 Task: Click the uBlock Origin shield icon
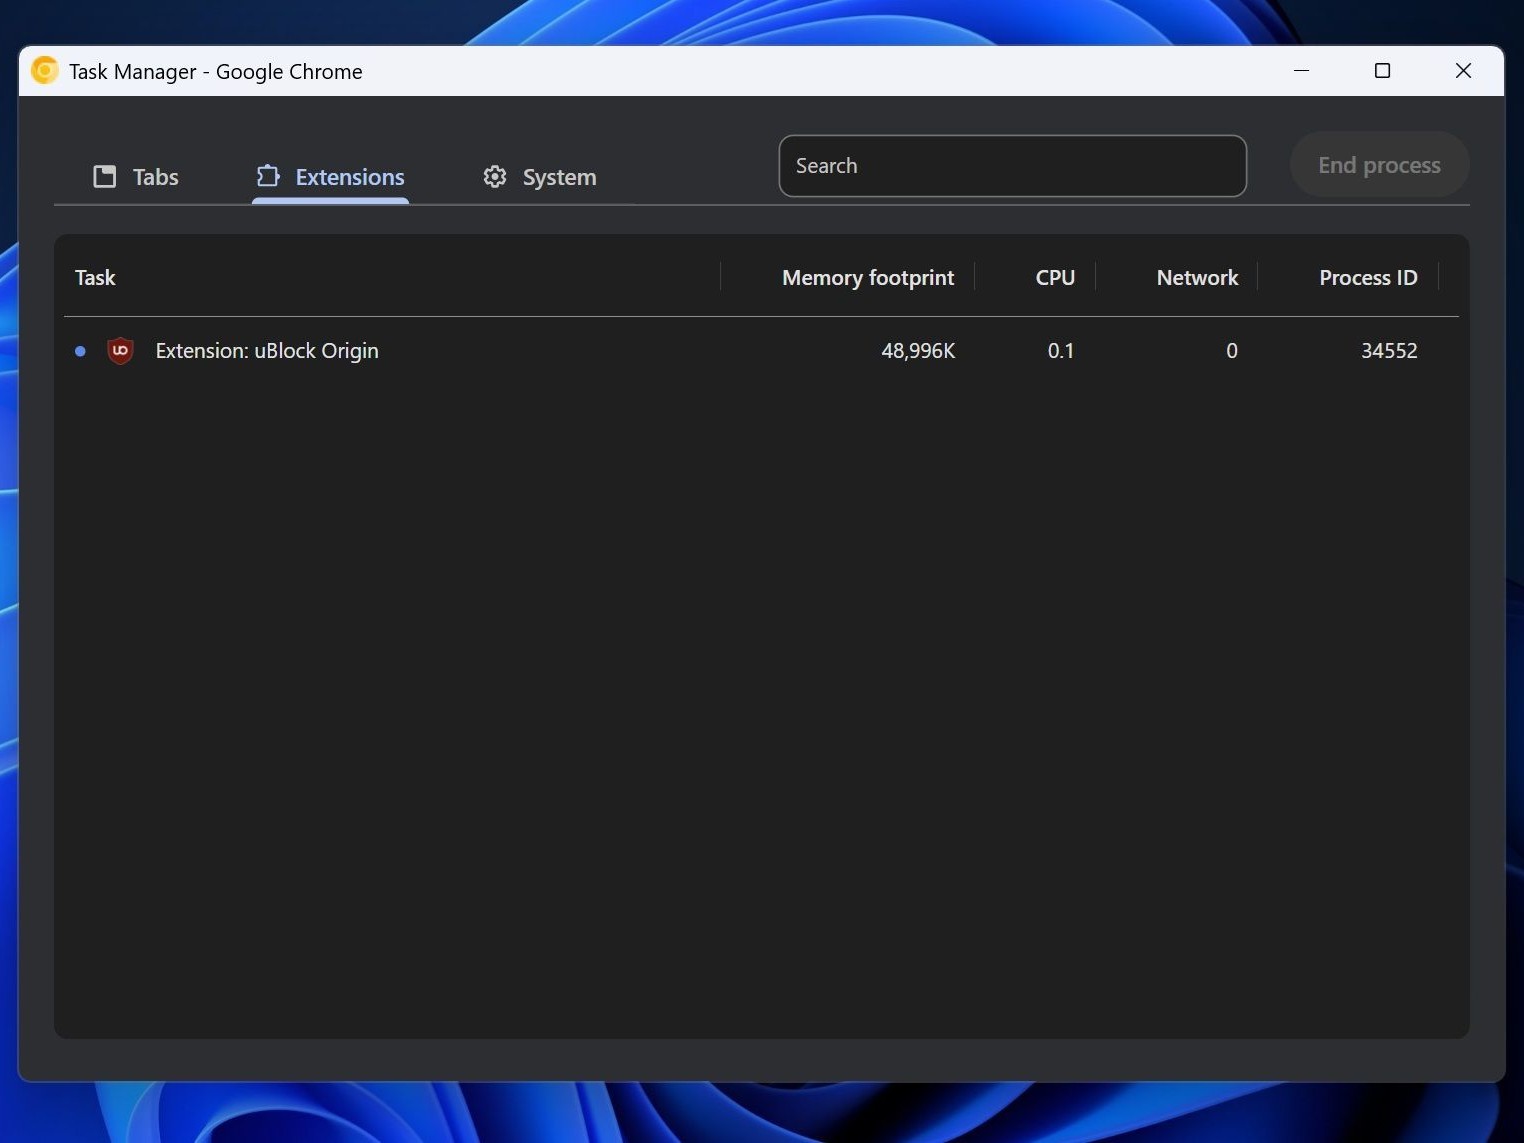point(120,351)
